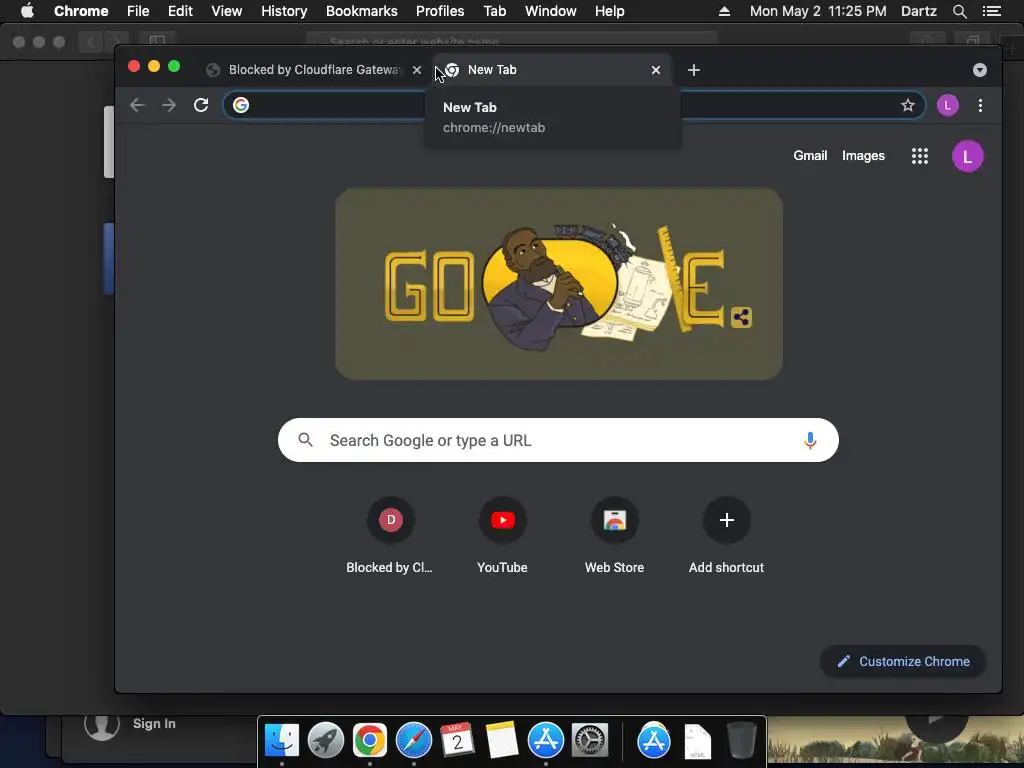Viewport: 1024px width, 768px height.
Task: Open the Google apps grid
Action: tap(920, 155)
